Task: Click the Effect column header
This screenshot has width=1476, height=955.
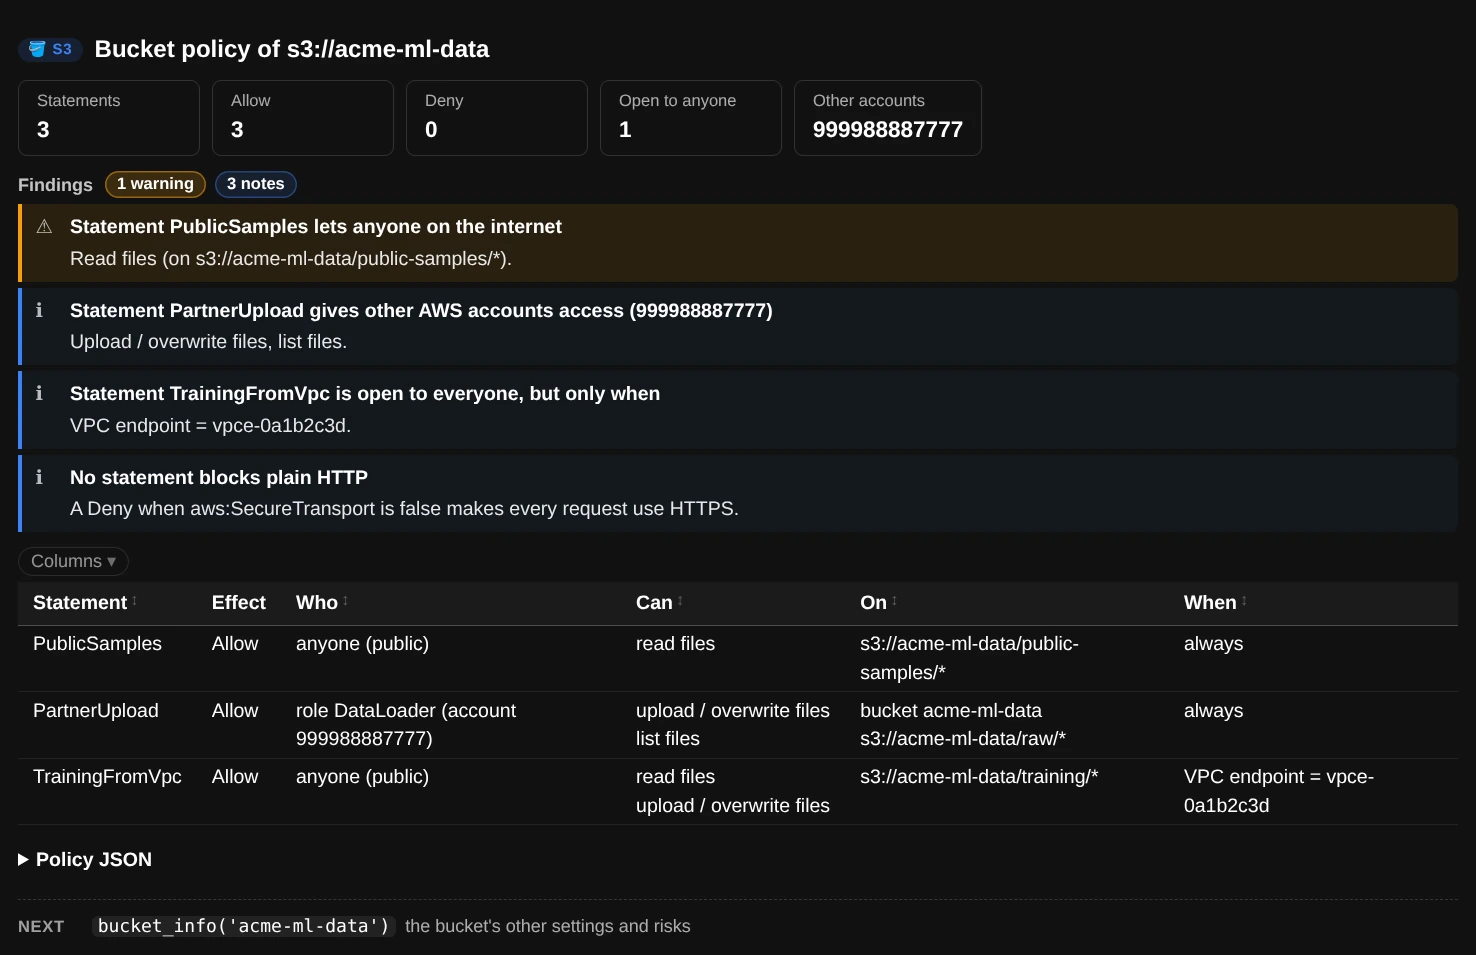Action: pos(238,602)
